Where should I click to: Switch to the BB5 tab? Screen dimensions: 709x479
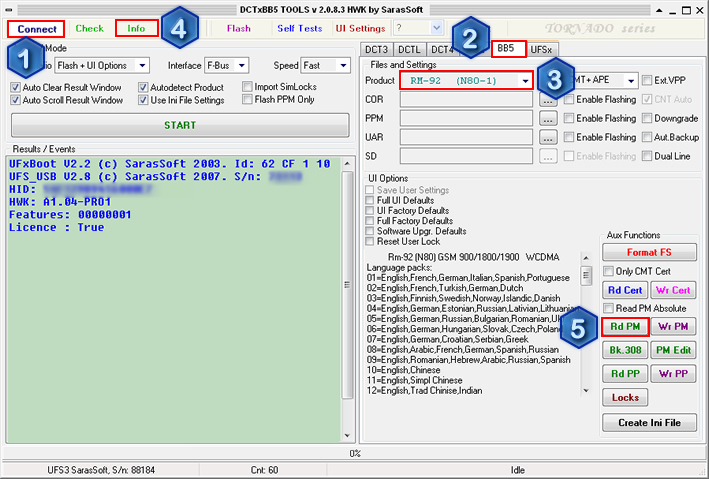tap(508, 48)
